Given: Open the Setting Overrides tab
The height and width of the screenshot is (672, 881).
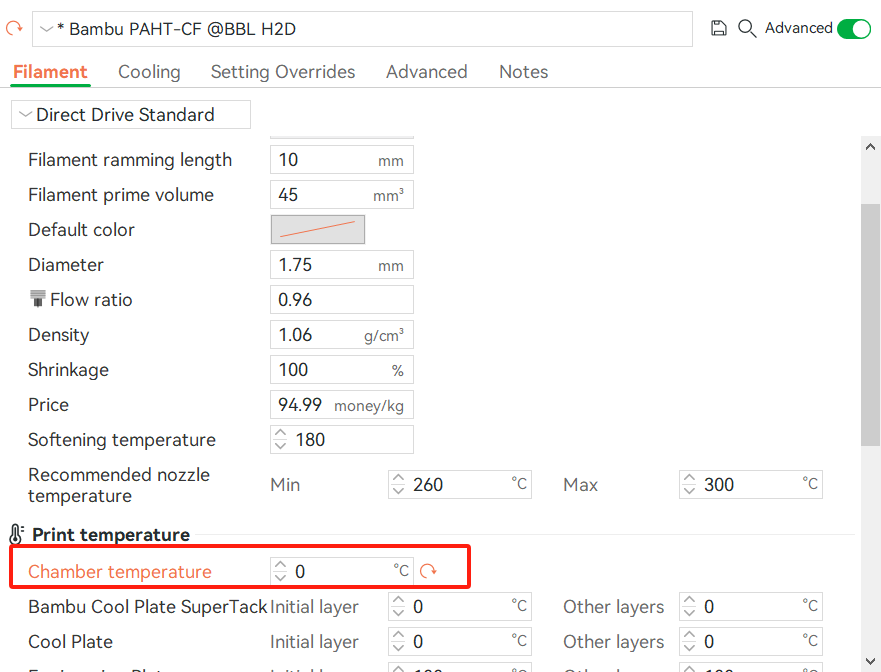Looking at the screenshot, I should point(283,72).
